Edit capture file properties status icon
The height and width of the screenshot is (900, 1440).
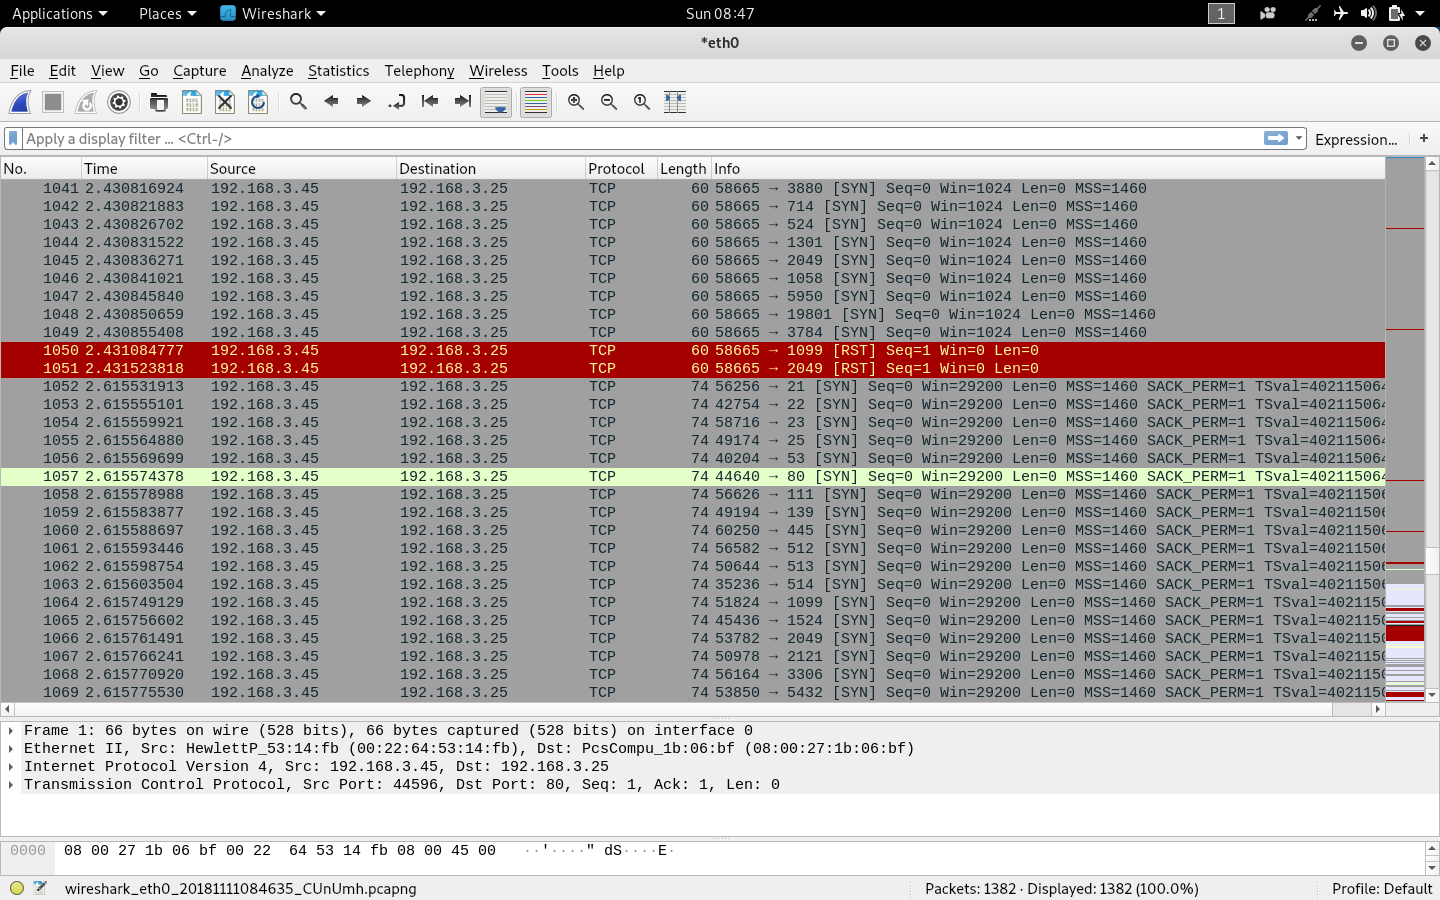click(40, 888)
